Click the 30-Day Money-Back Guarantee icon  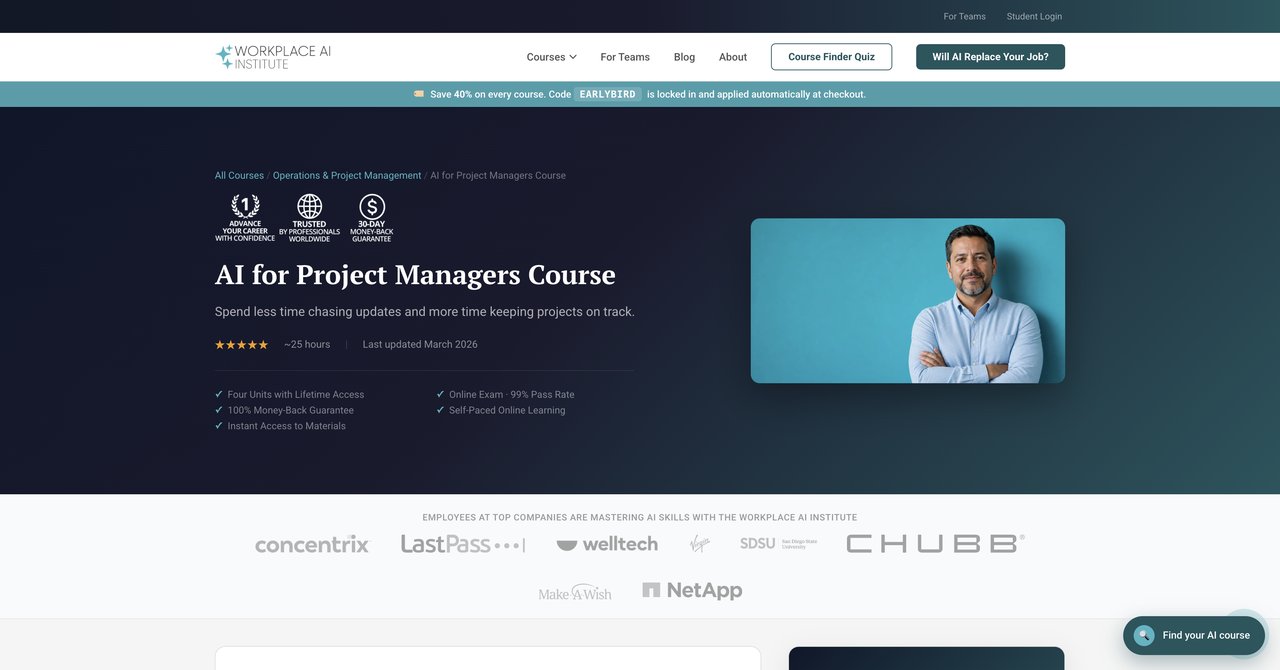click(372, 218)
